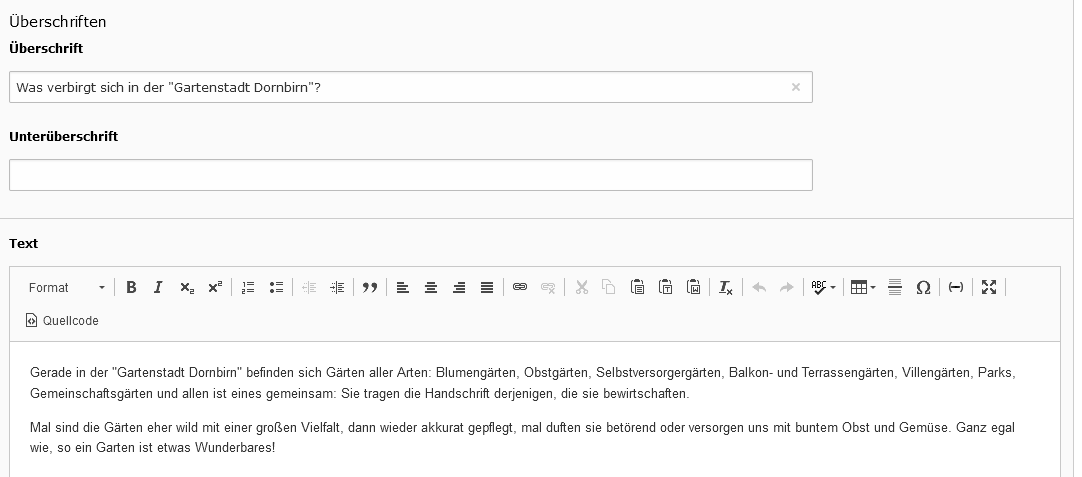Insert a block quote
1082x477 pixels.
[370, 288]
